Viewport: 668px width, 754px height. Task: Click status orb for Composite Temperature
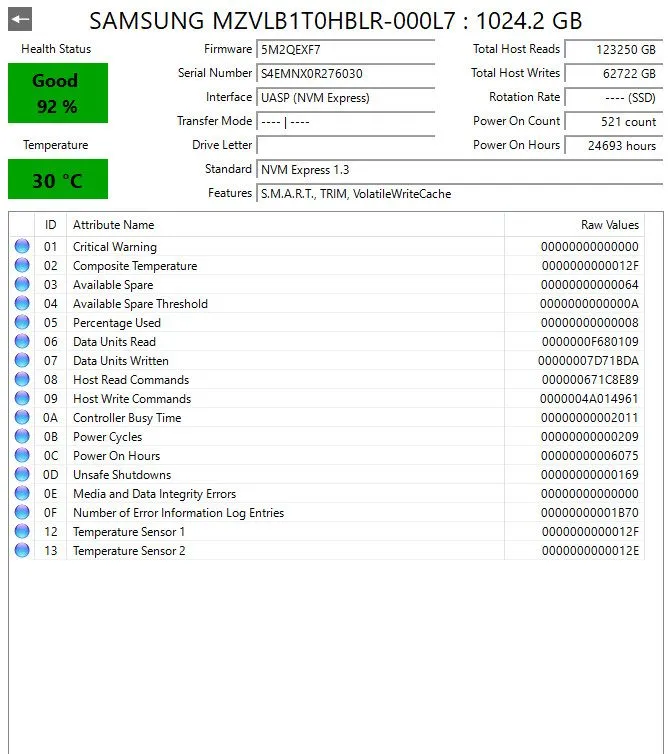[22, 265]
